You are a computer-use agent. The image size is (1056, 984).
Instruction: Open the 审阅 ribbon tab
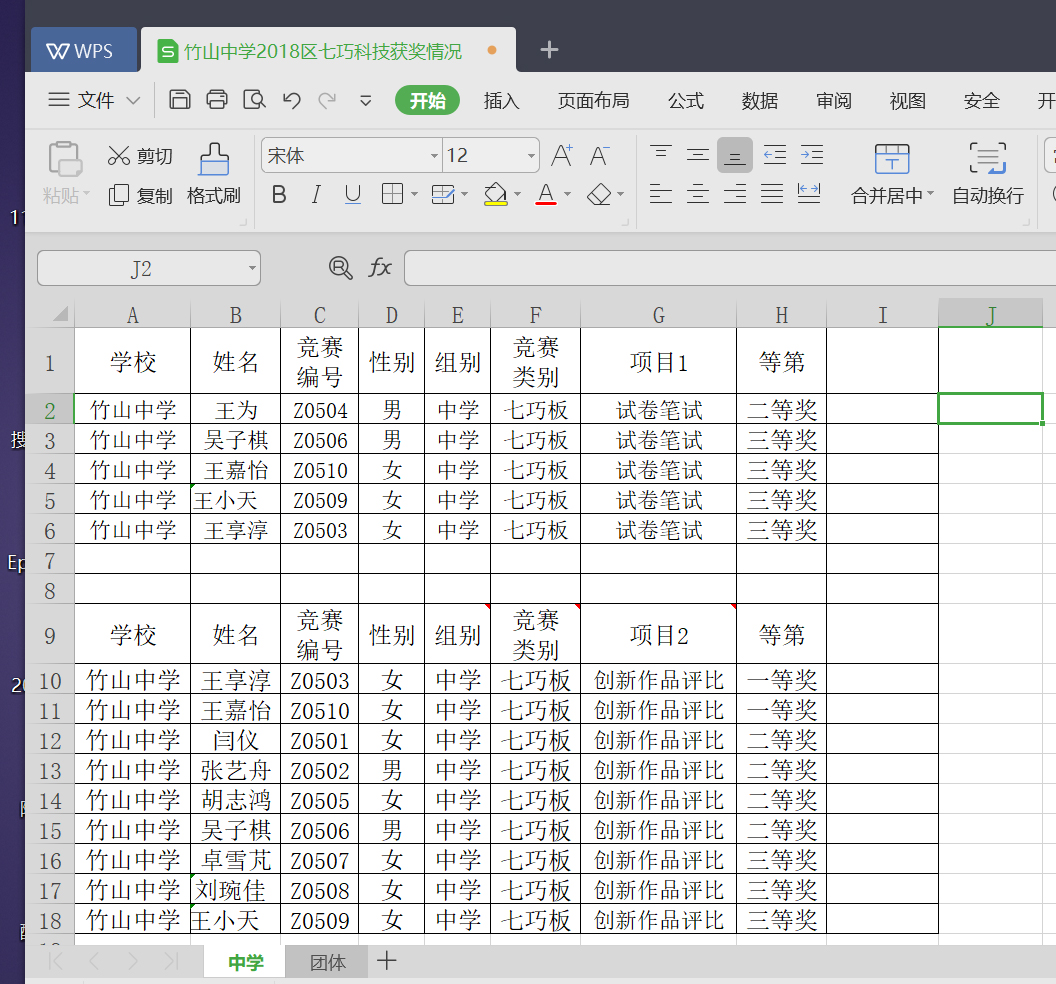click(834, 101)
